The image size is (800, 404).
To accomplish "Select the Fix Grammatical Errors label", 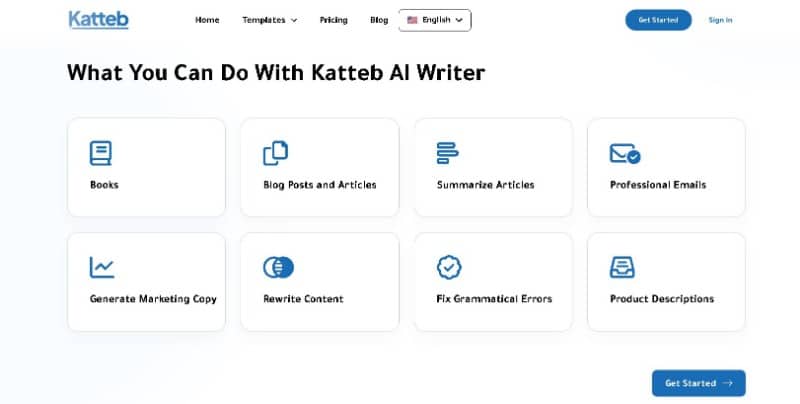I will (494, 299).
